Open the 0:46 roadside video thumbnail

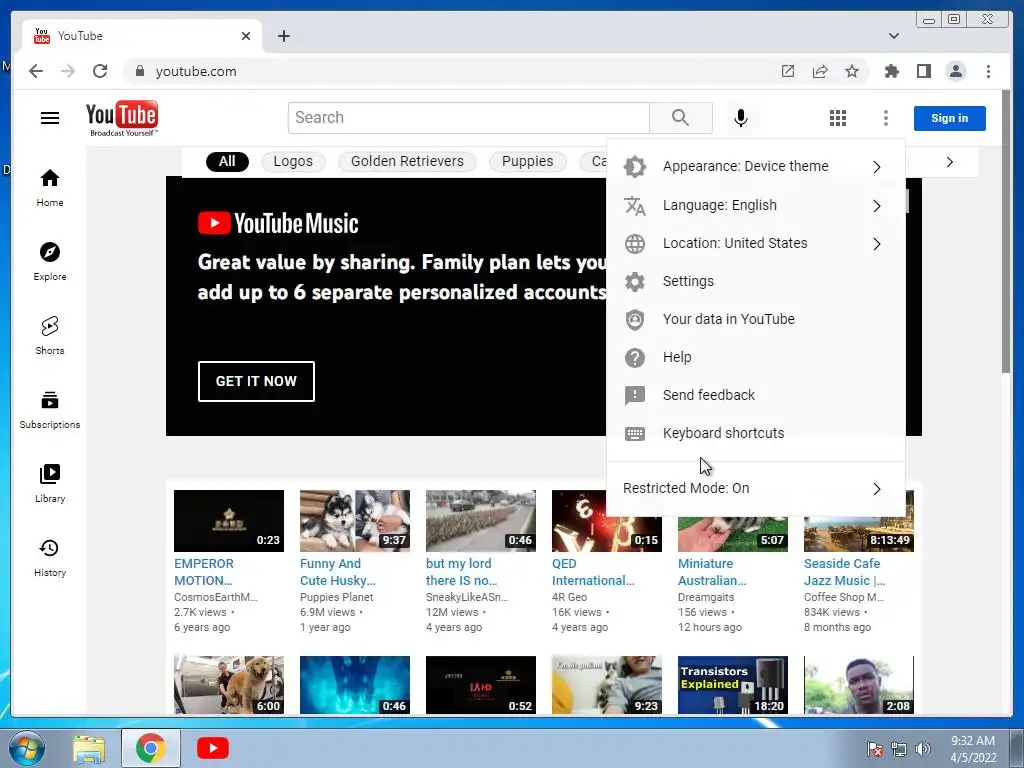[481, 520]
